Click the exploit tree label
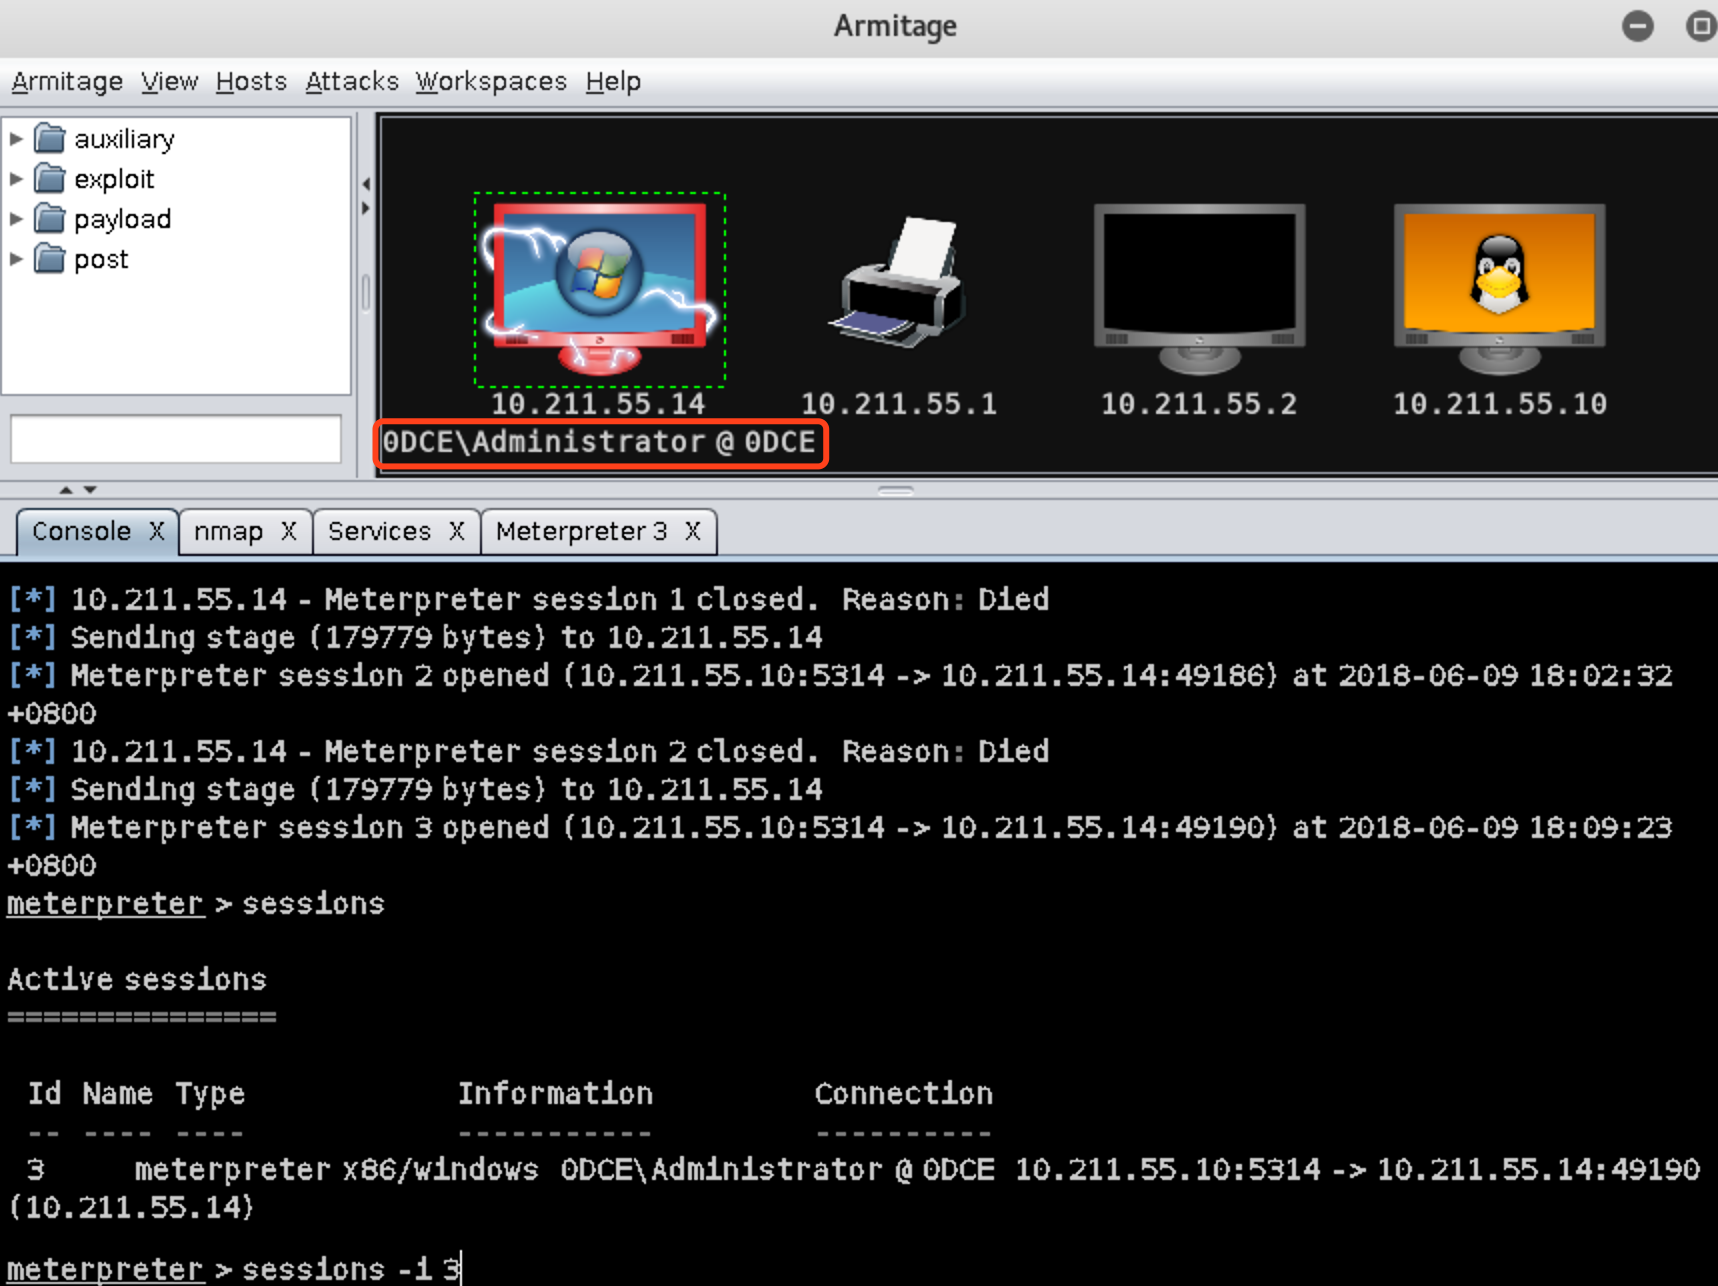Screen dimensions: 1718x1286 coord(114,178)
